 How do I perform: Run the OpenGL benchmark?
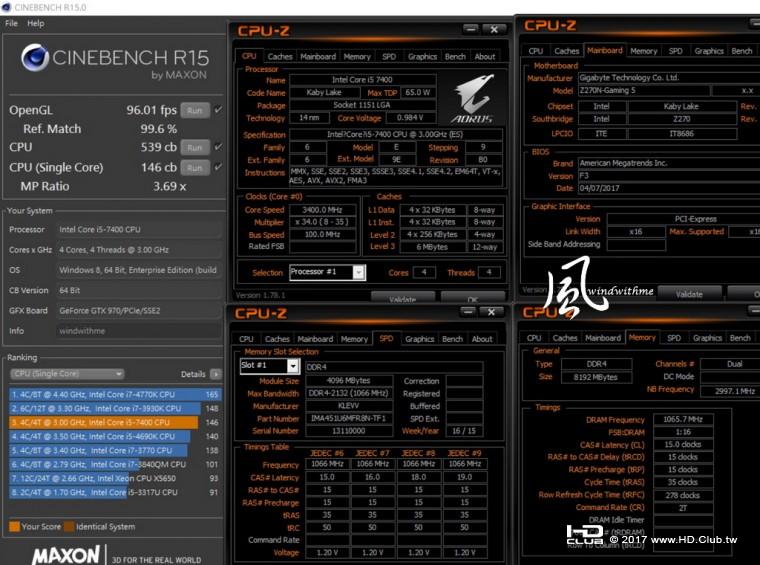195,110
